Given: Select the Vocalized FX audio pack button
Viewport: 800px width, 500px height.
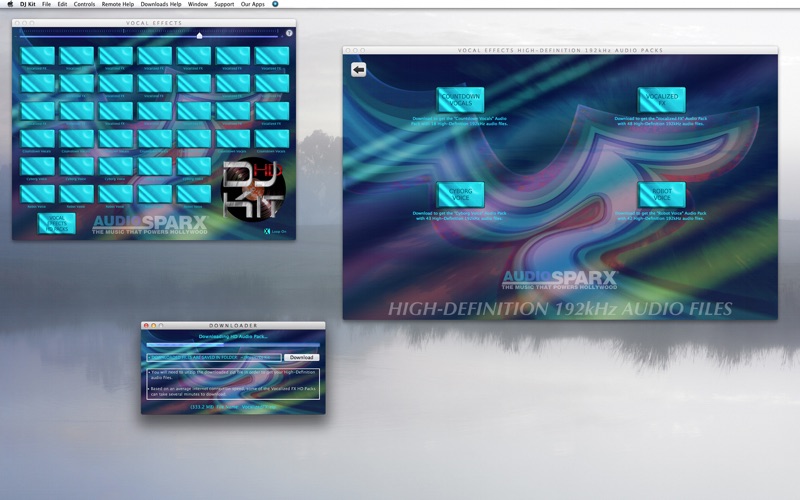Looking at the screenshot, I should pyautogui.click(x=661, y=99).
